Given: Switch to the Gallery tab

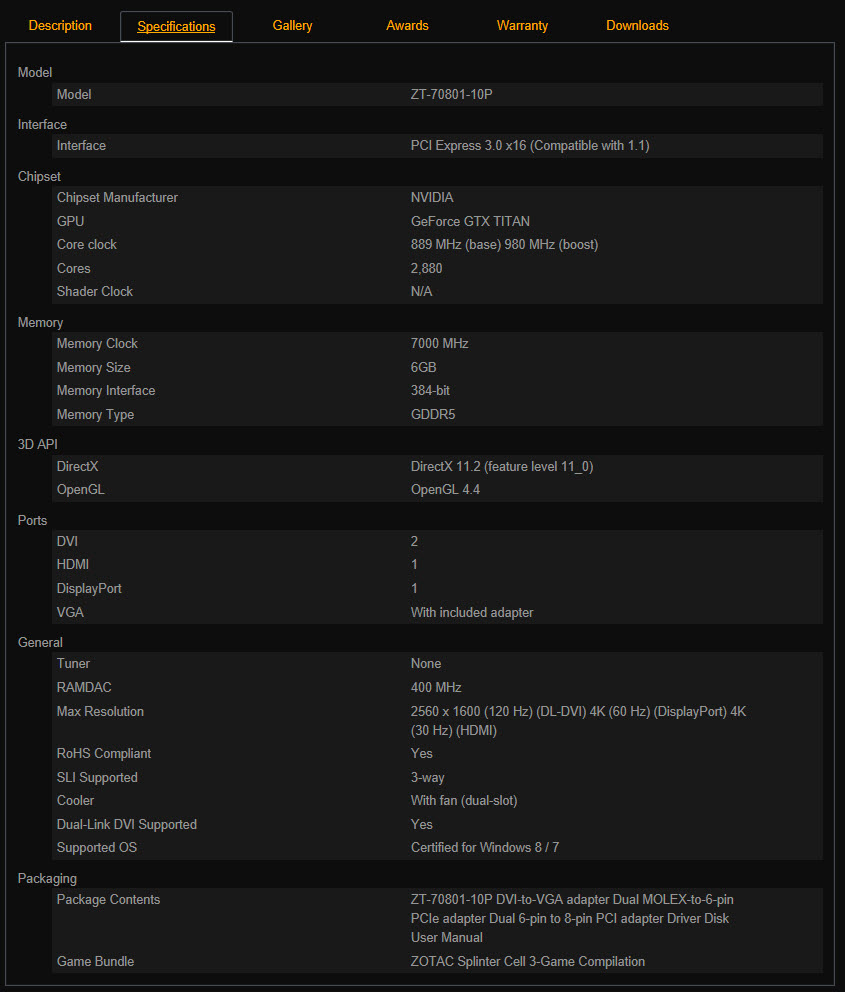Looking at the screenshot, I should 292,26.
